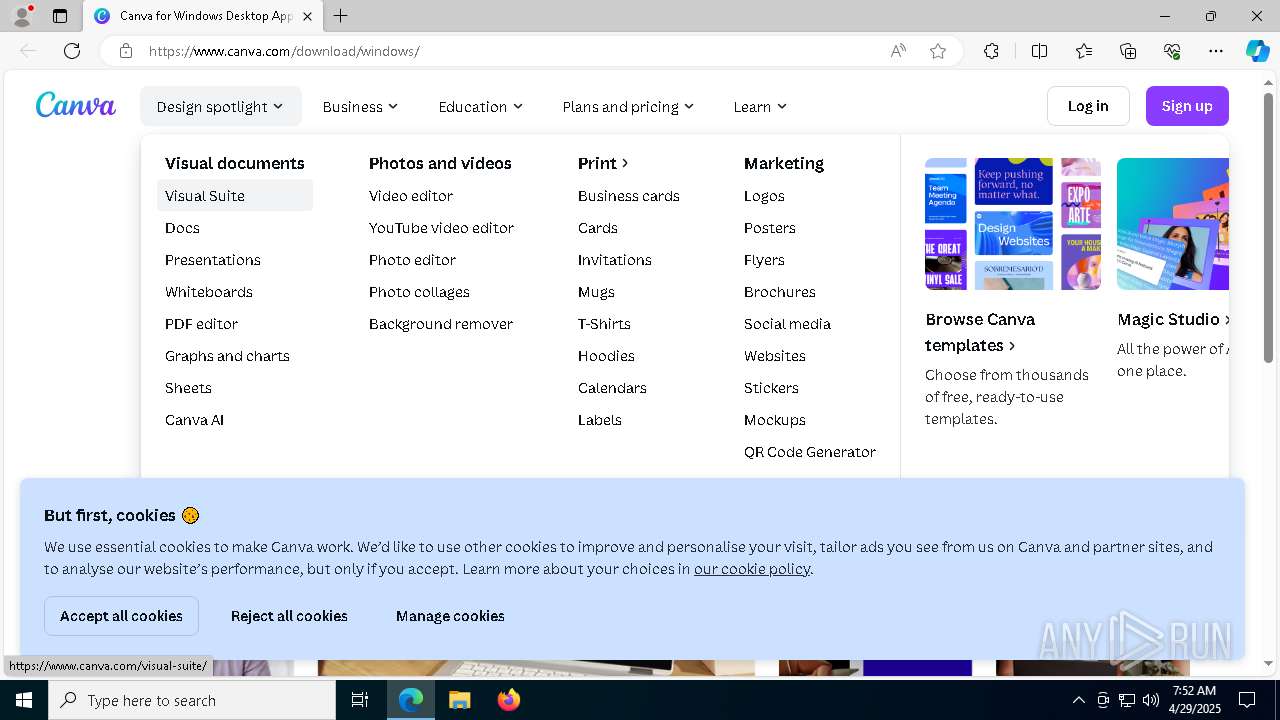
Task: Open a new browser tab
Action: click(341, 16)
